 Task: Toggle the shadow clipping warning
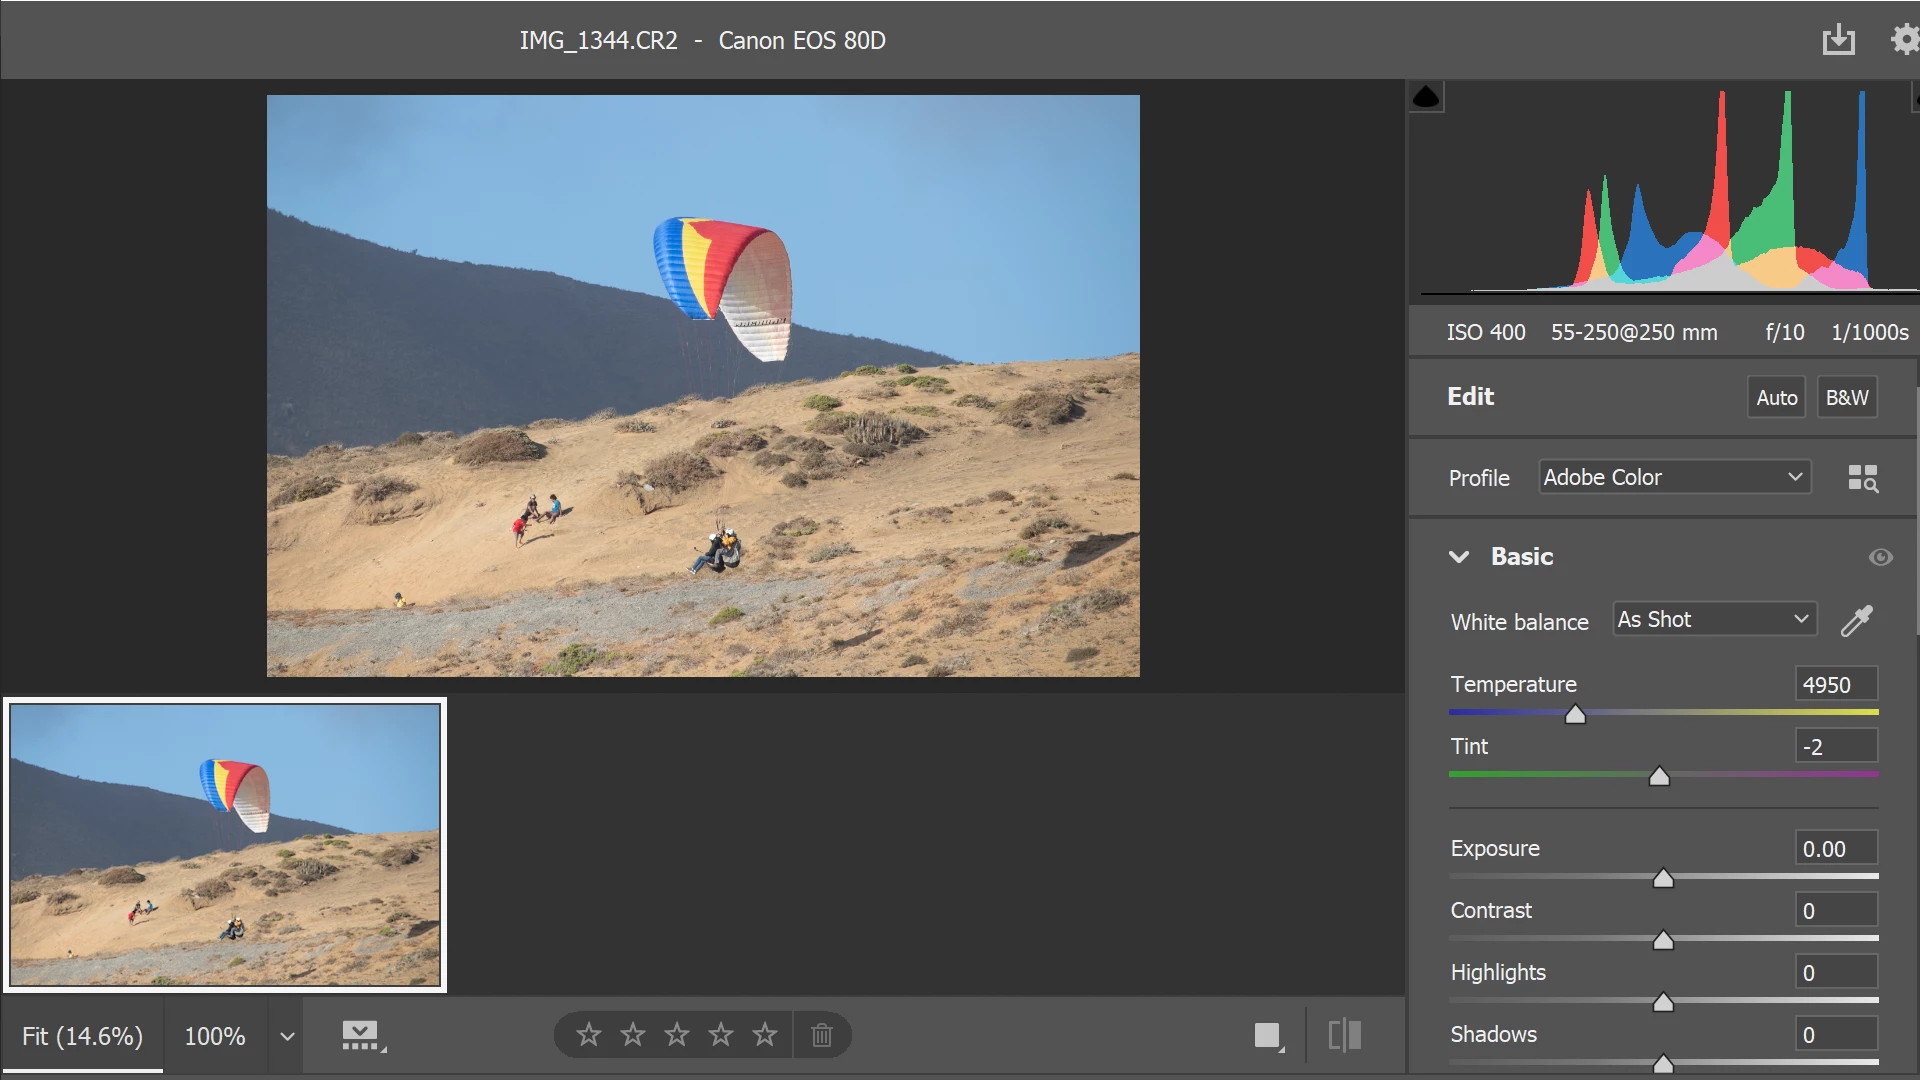tap(1426, 97)
